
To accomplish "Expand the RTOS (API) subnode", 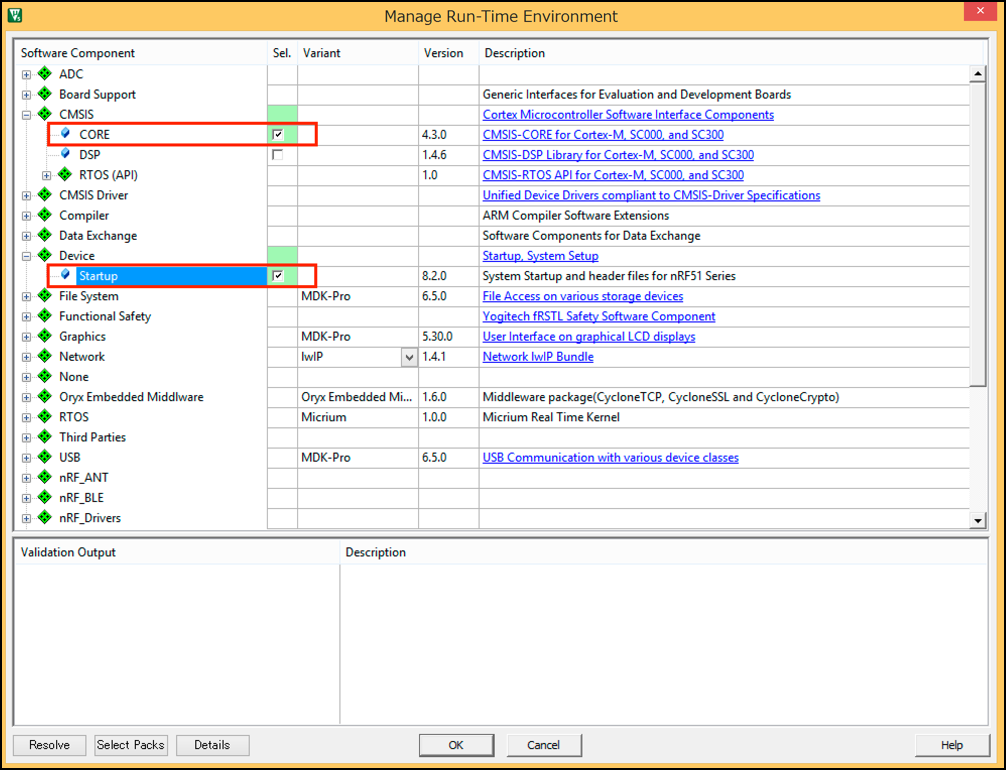I will pyautogui.click(x=46, y=175).
